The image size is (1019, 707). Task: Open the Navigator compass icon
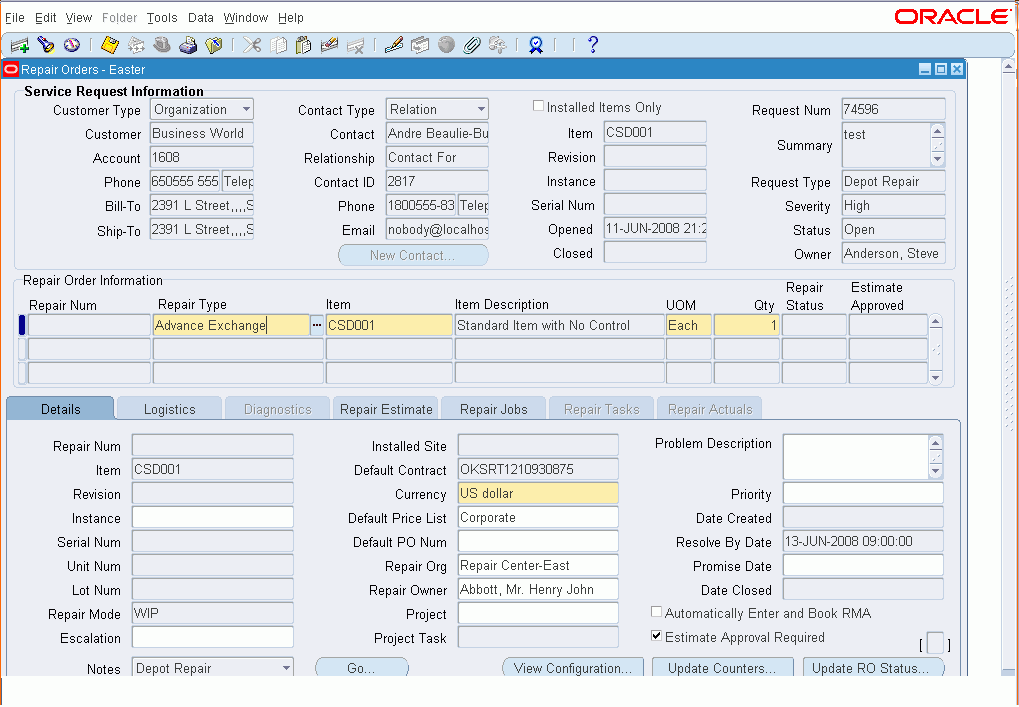71,45
